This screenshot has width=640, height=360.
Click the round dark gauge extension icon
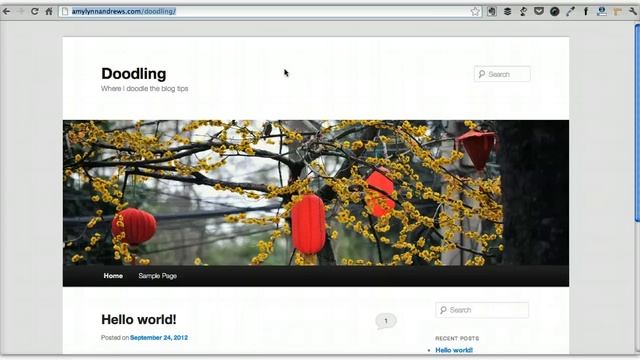(x=554, y=11)
